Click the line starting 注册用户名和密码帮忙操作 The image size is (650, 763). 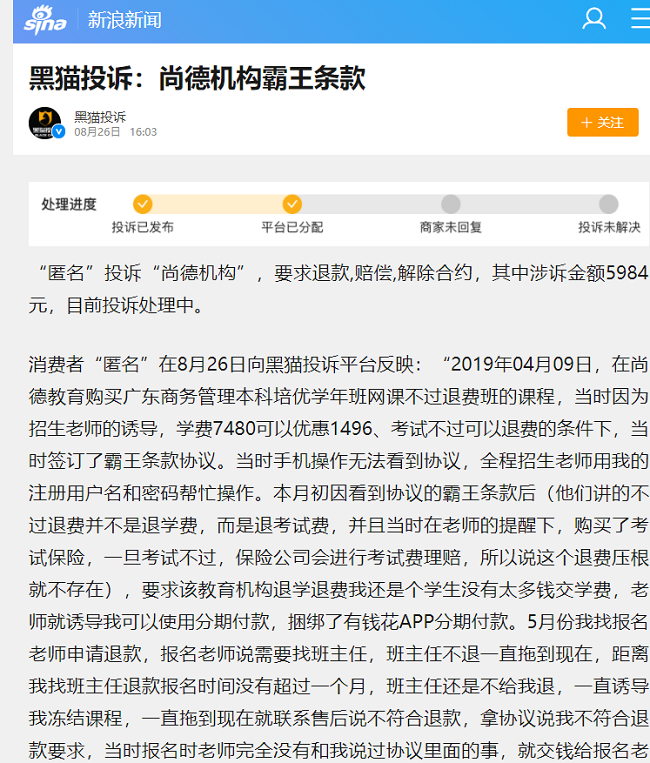coord(339,493)
